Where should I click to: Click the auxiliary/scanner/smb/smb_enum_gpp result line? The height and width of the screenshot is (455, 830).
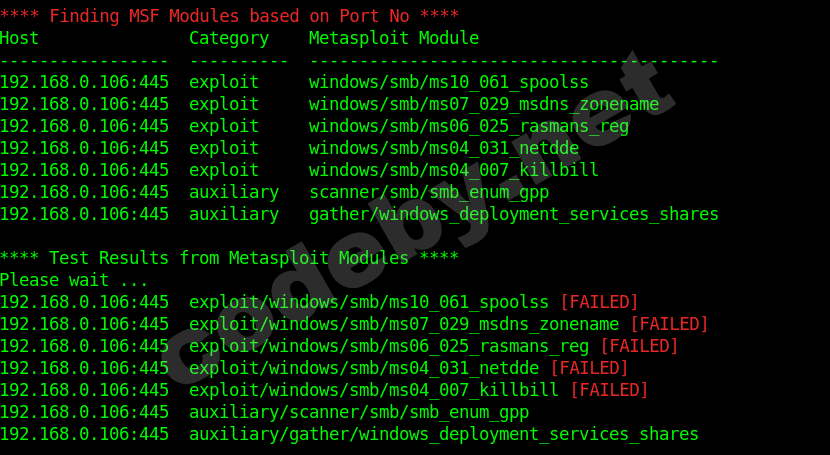pos(358,412)
